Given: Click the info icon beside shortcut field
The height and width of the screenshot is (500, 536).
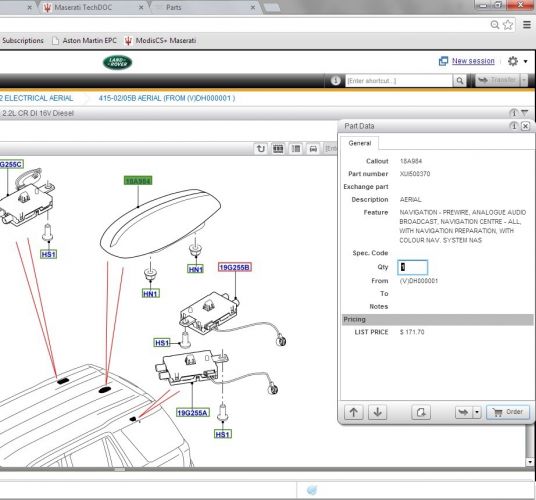Looking at the screenshot, I should 335,81.
